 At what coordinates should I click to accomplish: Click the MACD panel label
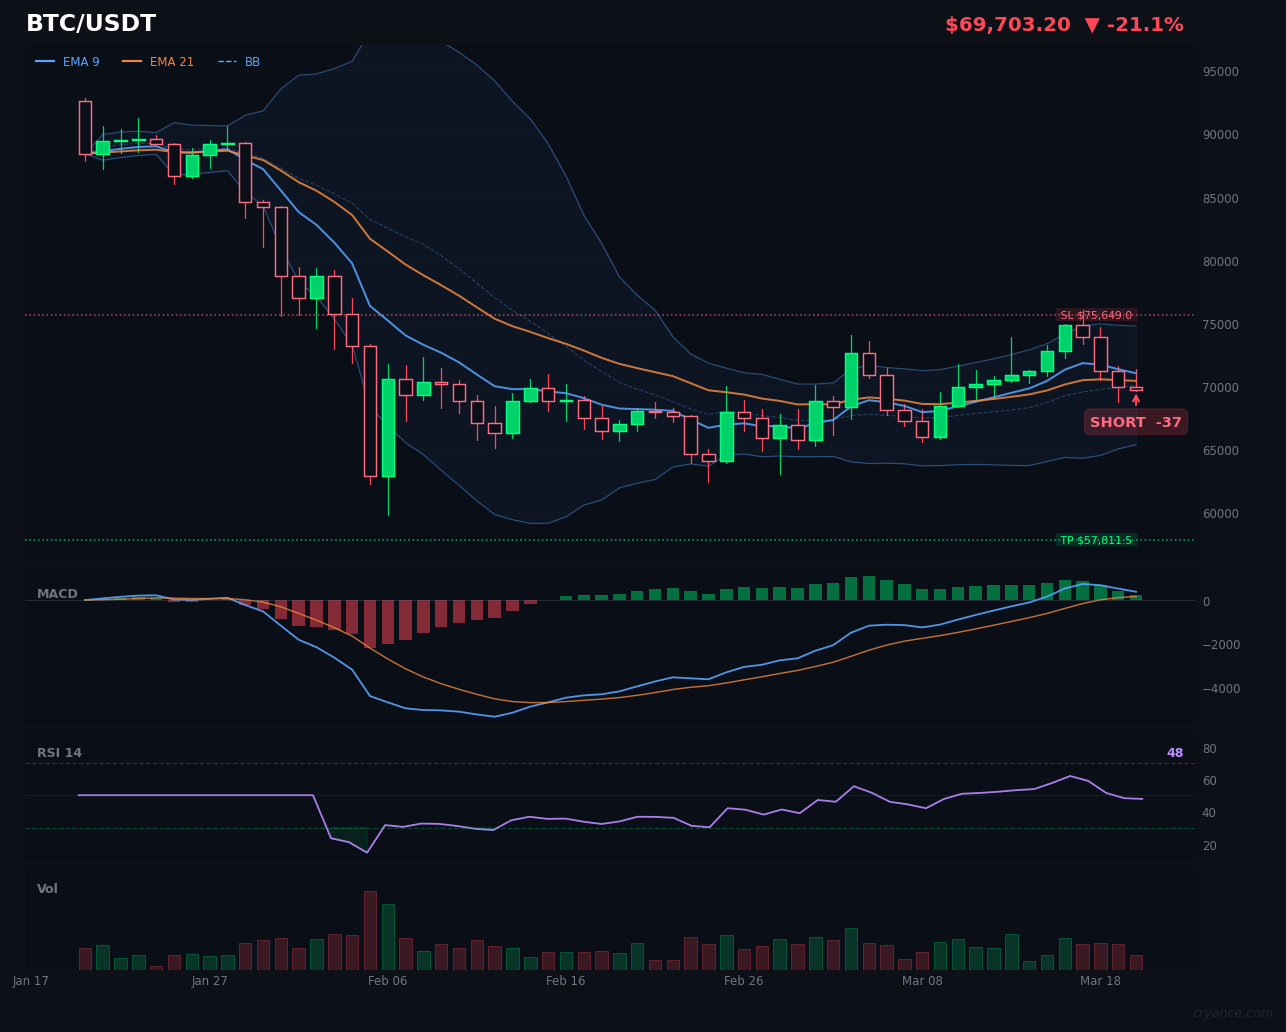[x=59, y=593]
